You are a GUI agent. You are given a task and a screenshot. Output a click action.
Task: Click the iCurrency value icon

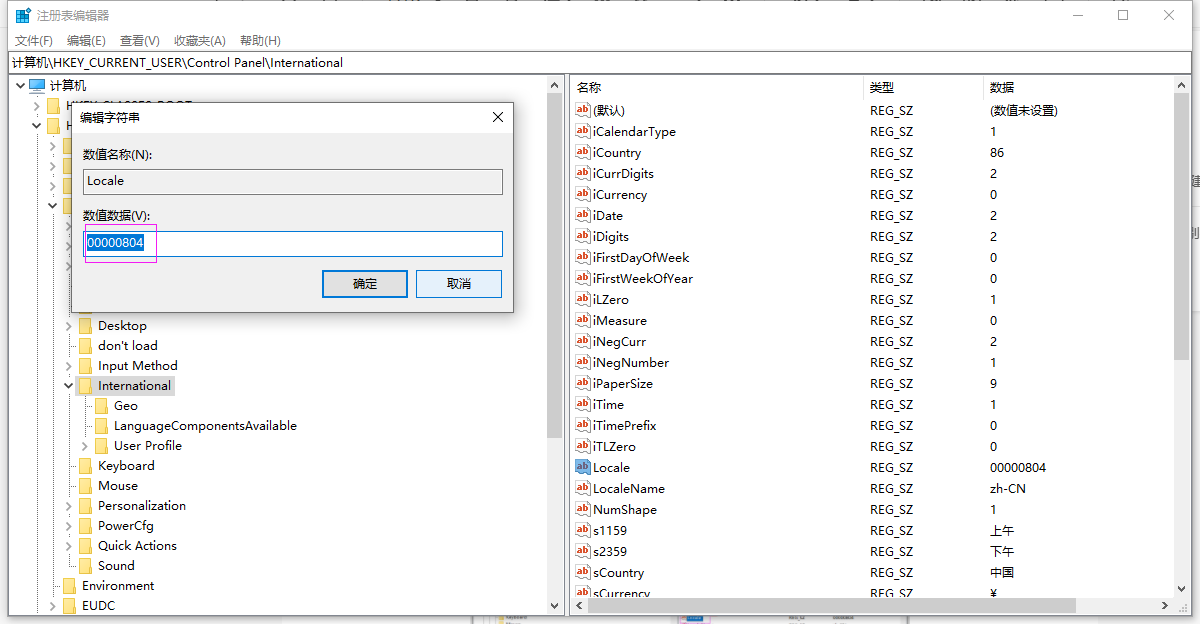coord(583,194)
